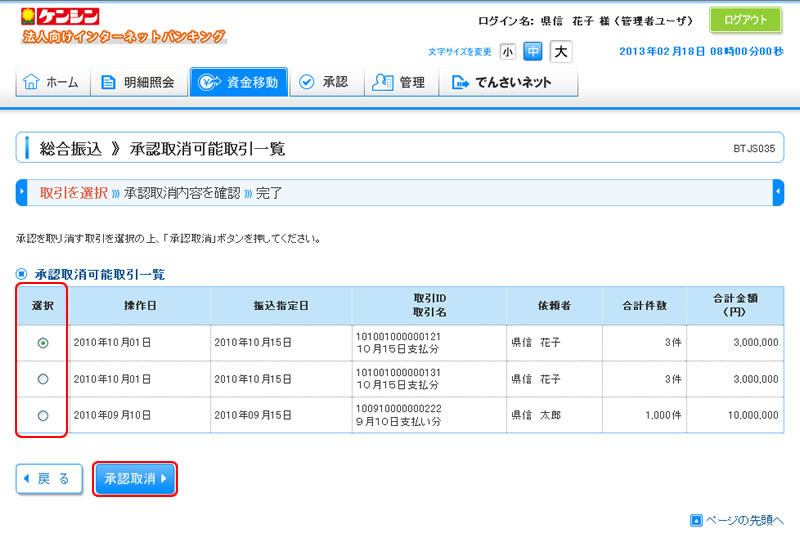Go to the 承認 tab
The width and height of the screenshot is (800, 554).
coord(324,83)
